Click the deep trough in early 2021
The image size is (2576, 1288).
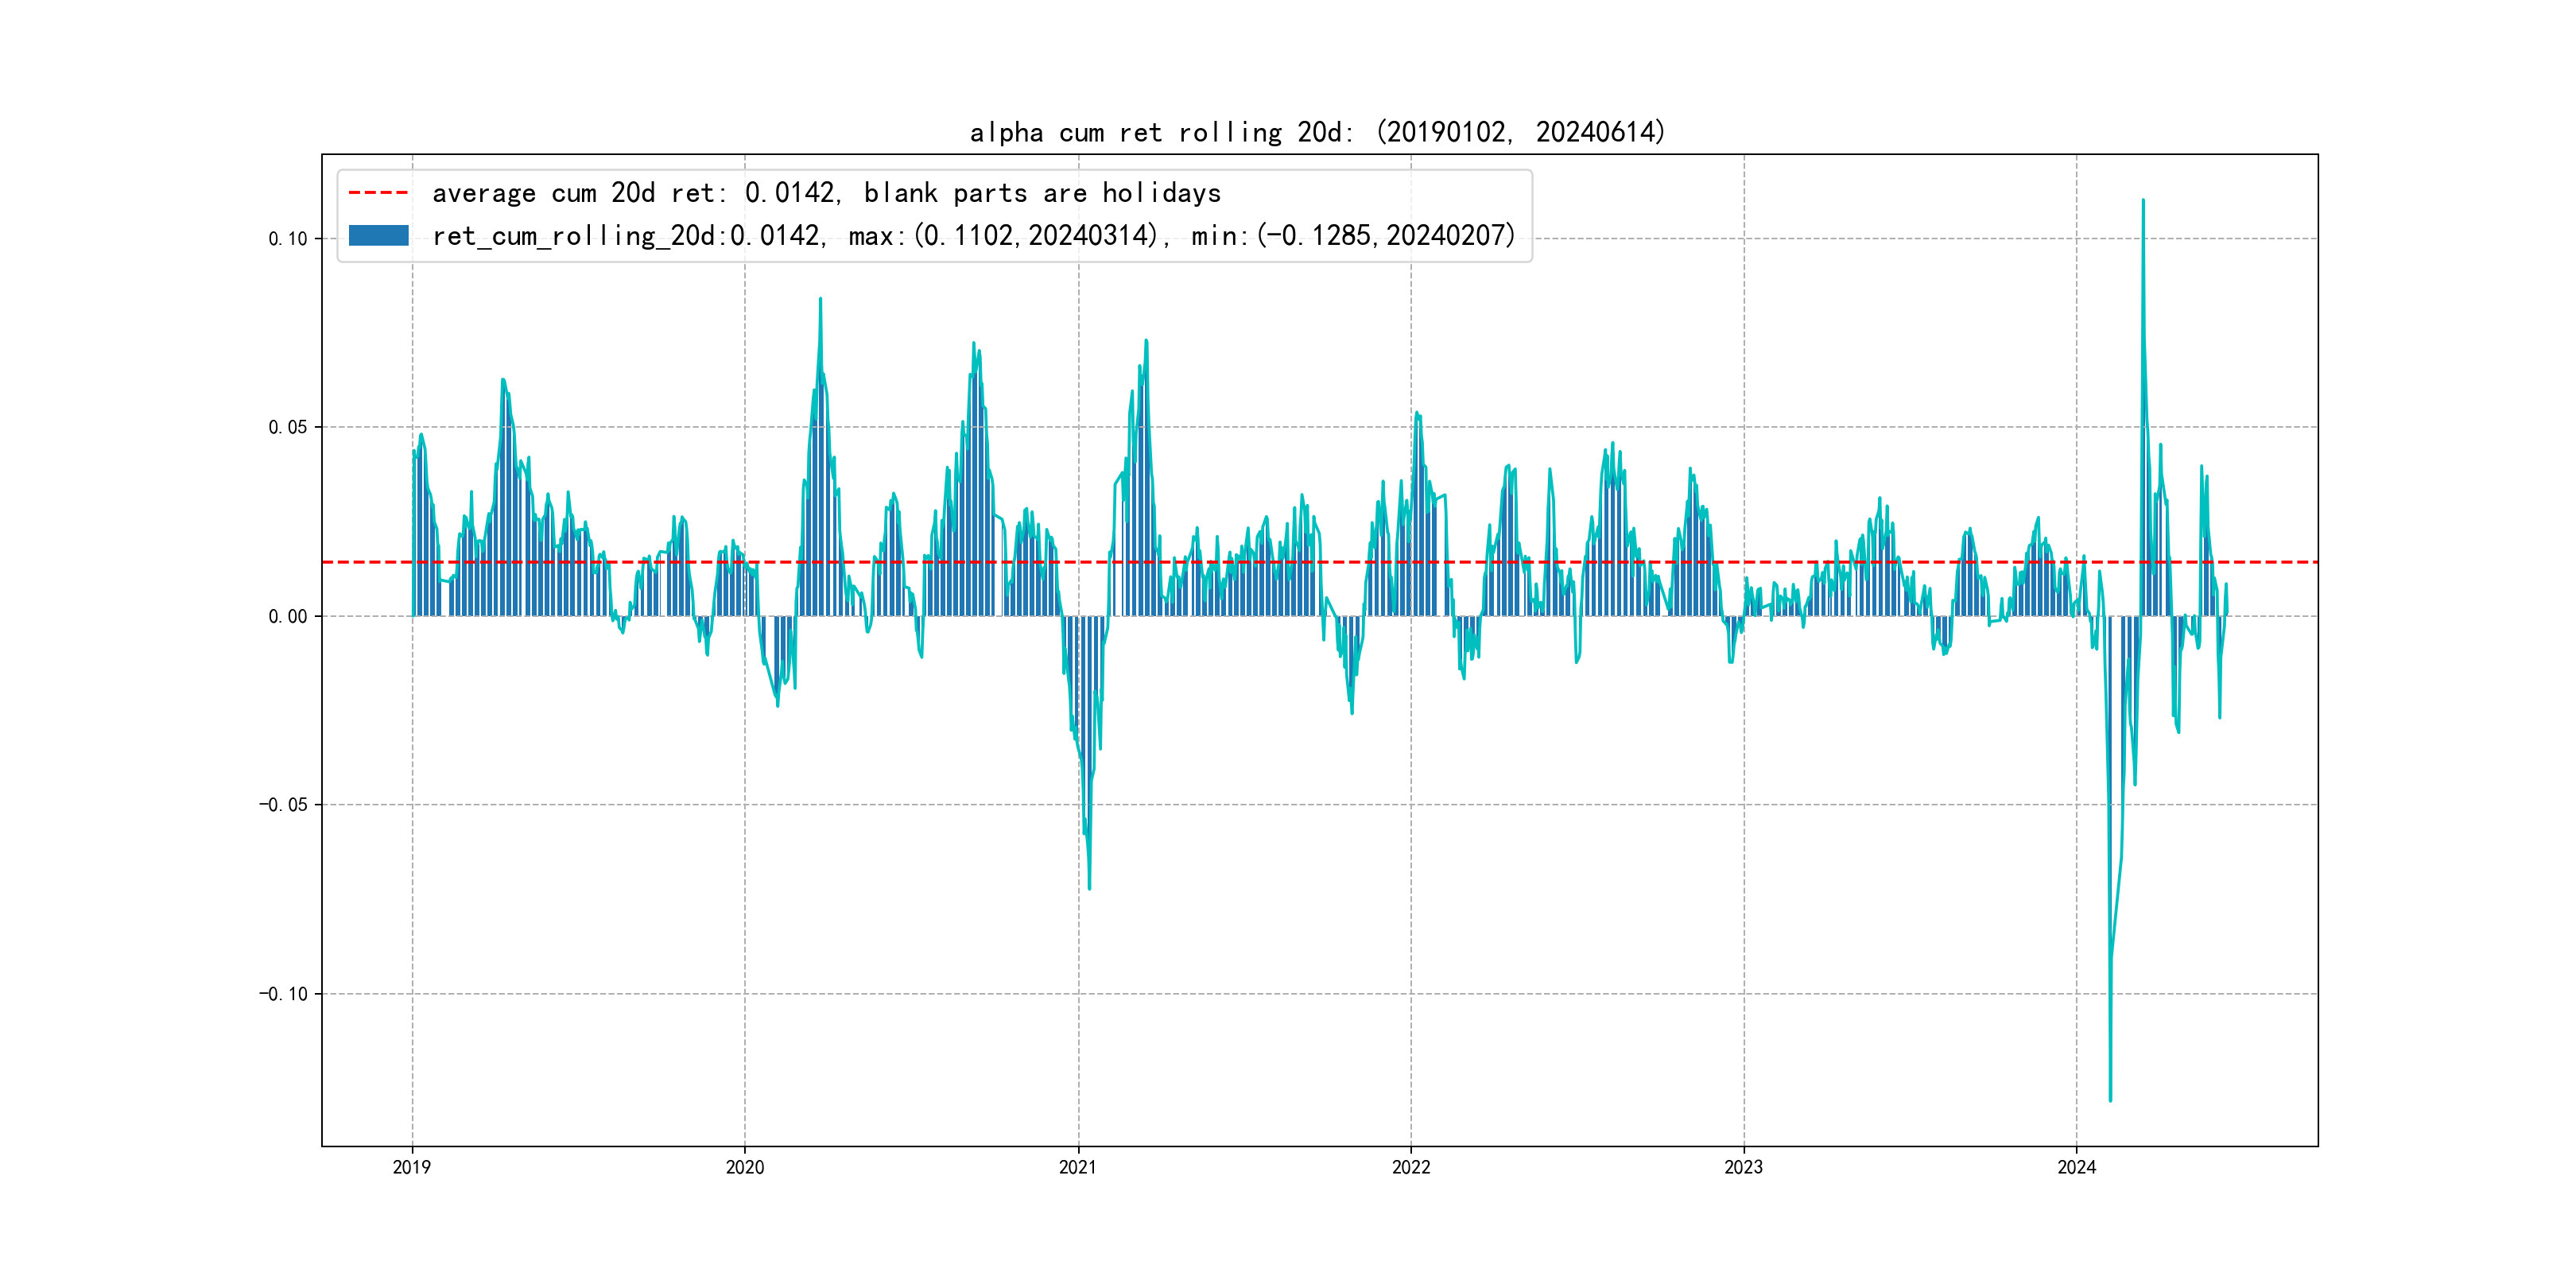1089,887
